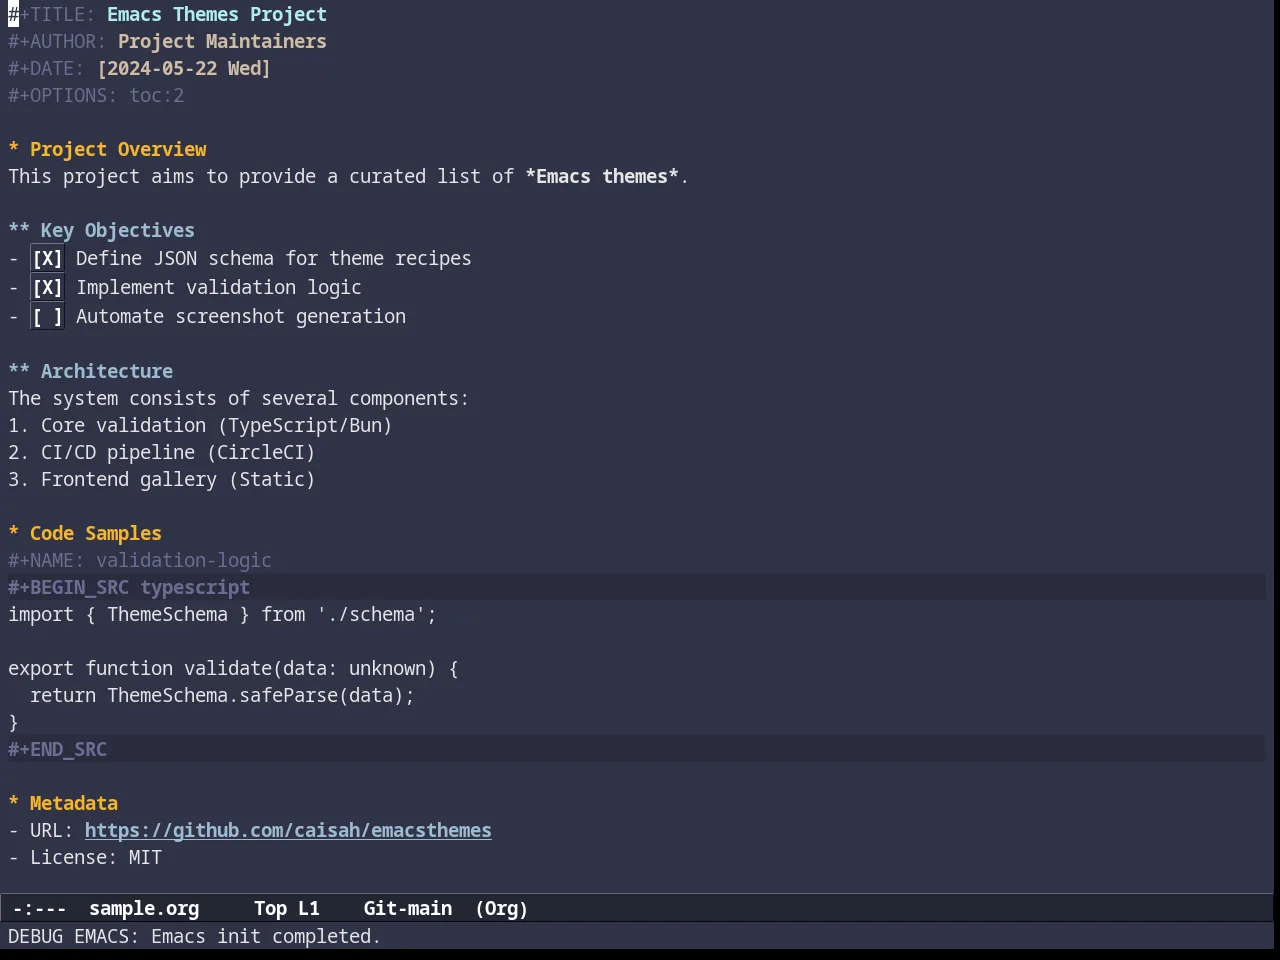Click the [2024-05-22 Wed] date stamp

(184, 68)
